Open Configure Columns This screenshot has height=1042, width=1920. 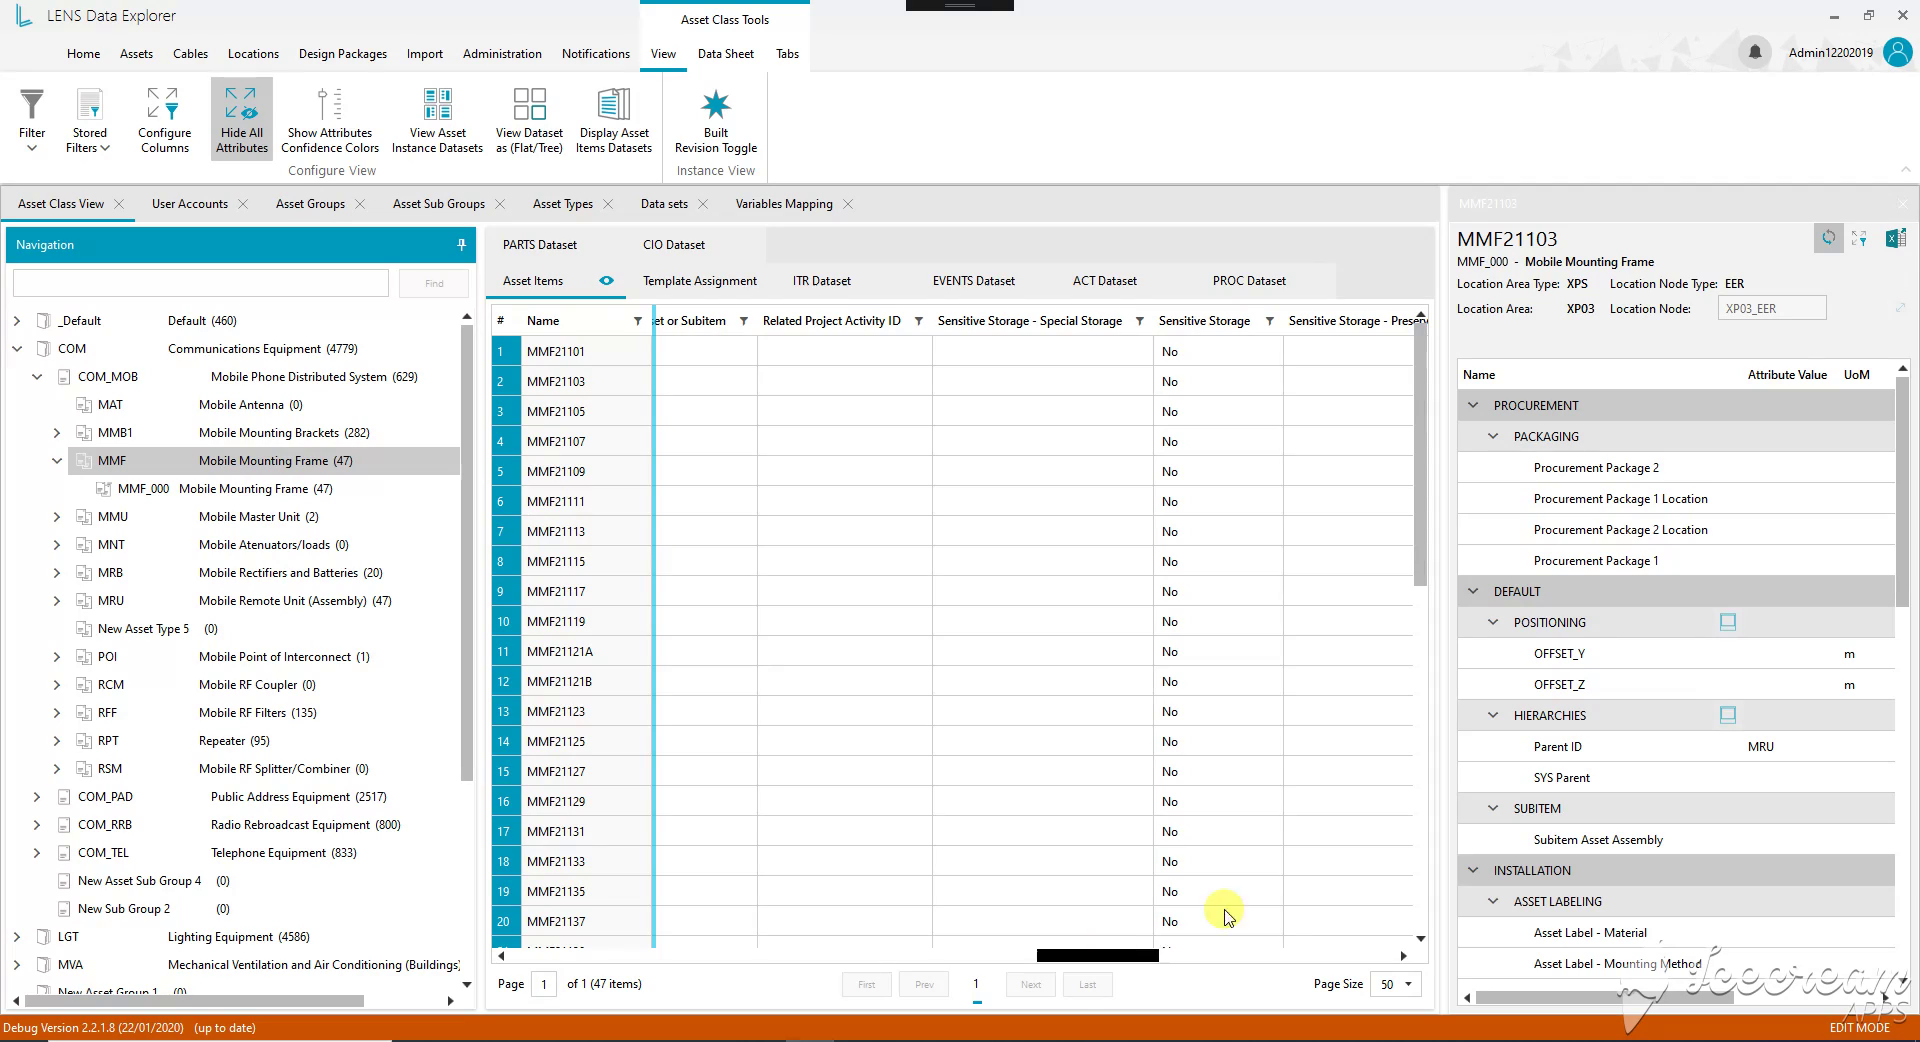click(164, 118)
